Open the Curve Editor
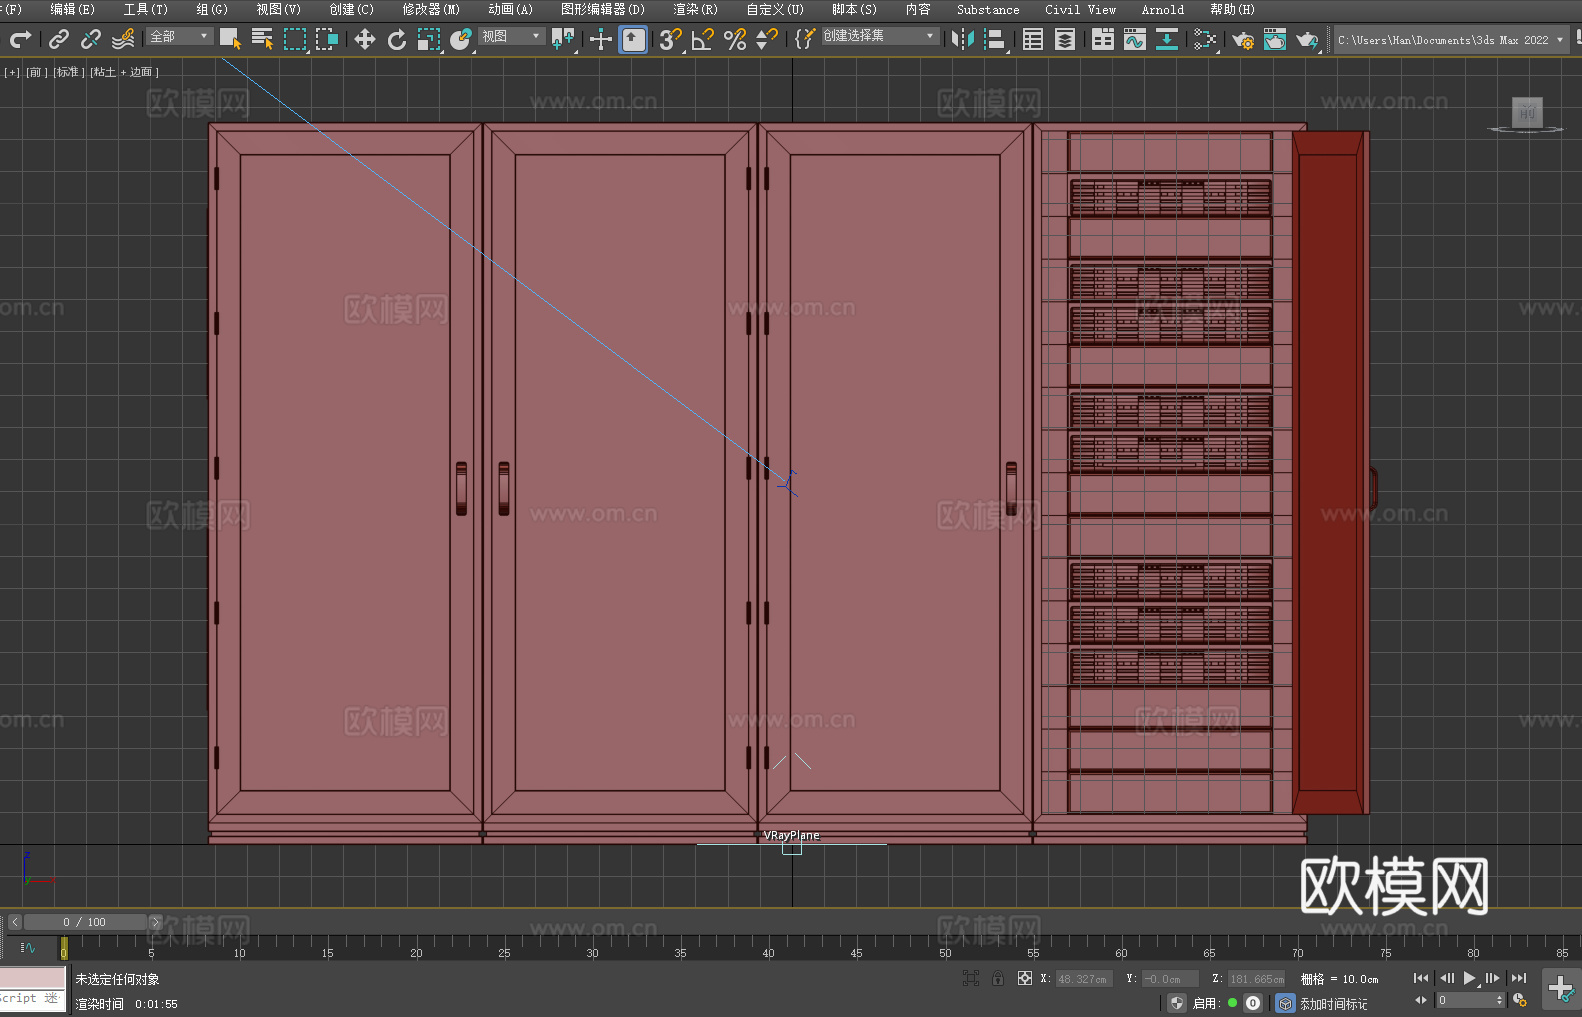This screenshot has width=1582, height=1017. tap(1135, 39)
